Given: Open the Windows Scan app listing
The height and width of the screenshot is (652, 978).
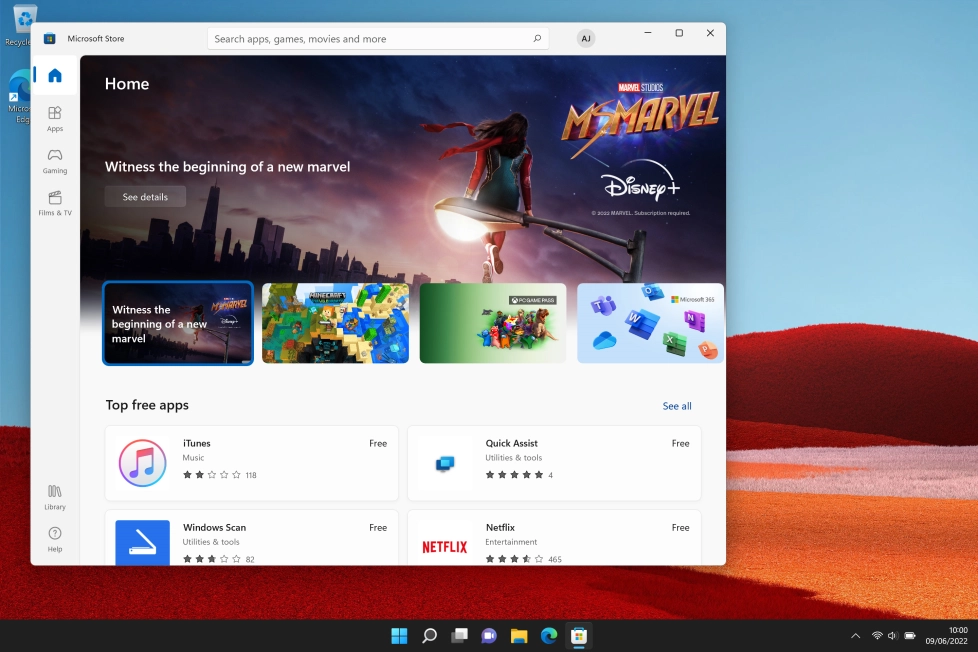Looking at the screenshot, I should [x=252, y=539].
